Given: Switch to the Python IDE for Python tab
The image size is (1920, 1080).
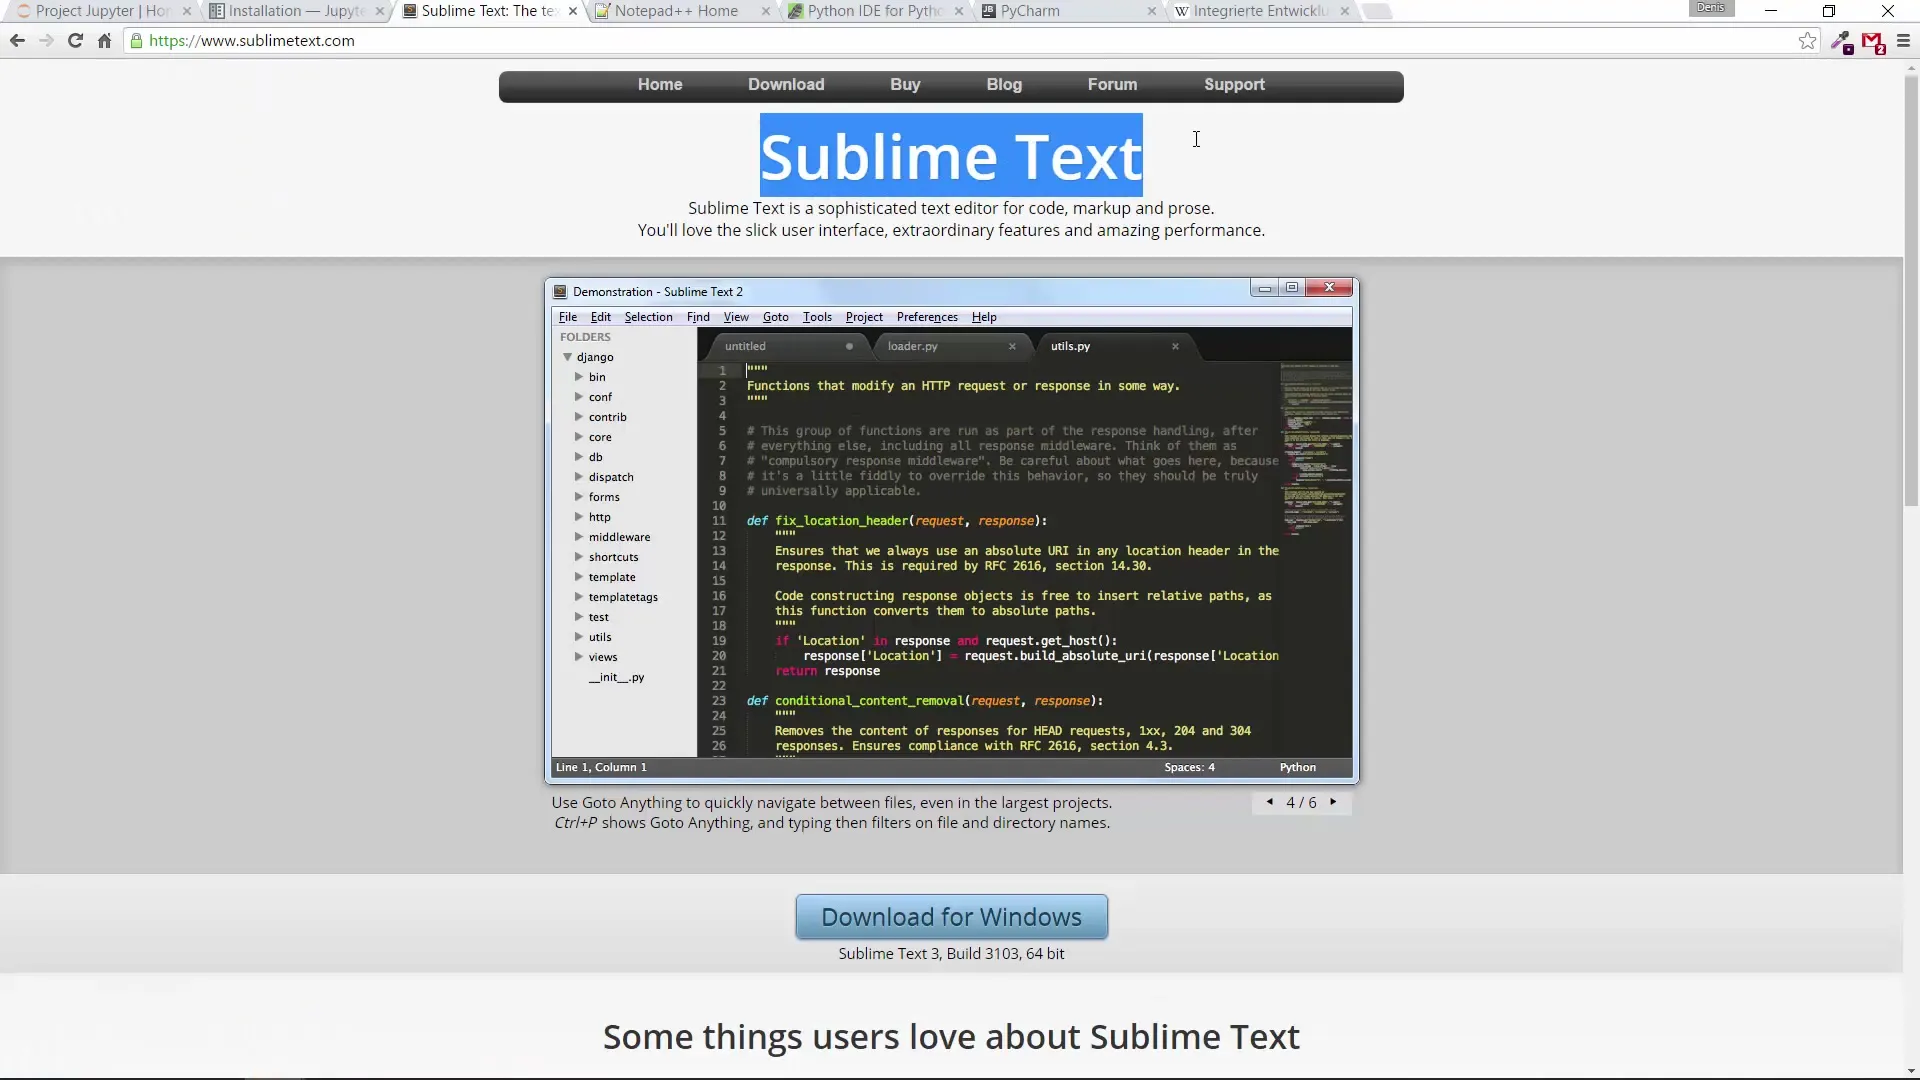Looking at the screenshot, I should click(x=875, y=11).
